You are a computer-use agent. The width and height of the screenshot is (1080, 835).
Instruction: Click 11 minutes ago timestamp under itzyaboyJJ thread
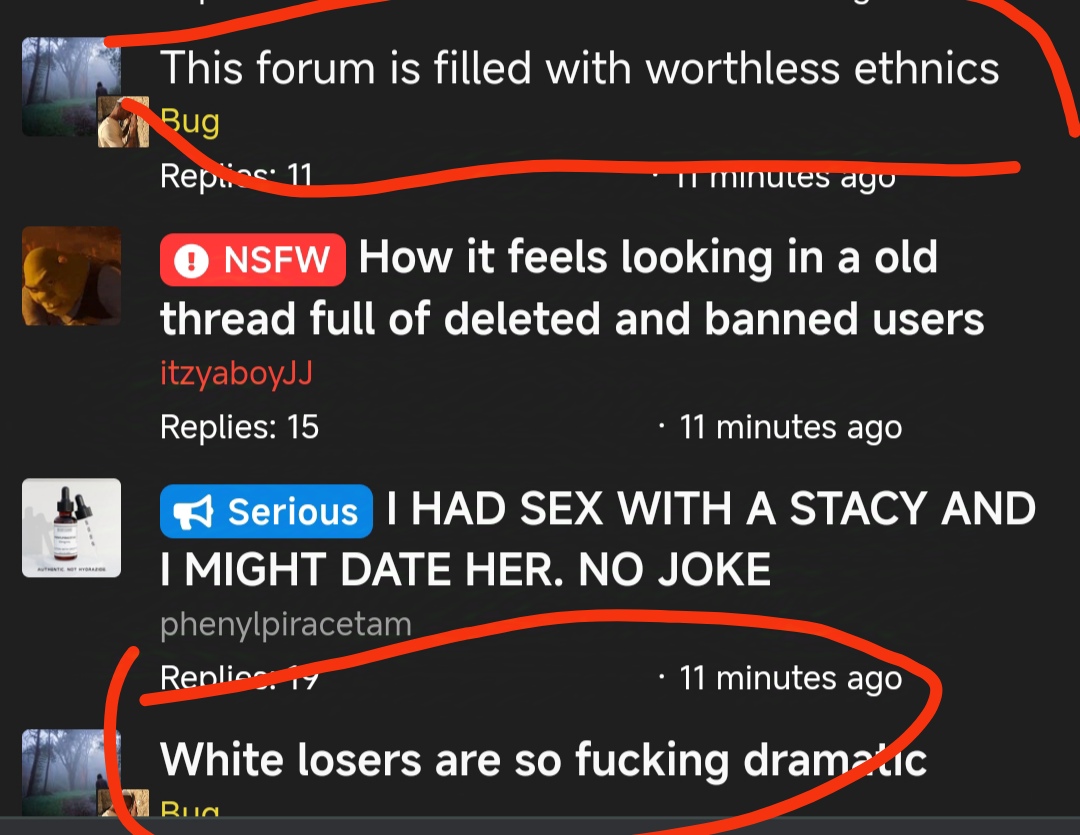pos(791,427)
